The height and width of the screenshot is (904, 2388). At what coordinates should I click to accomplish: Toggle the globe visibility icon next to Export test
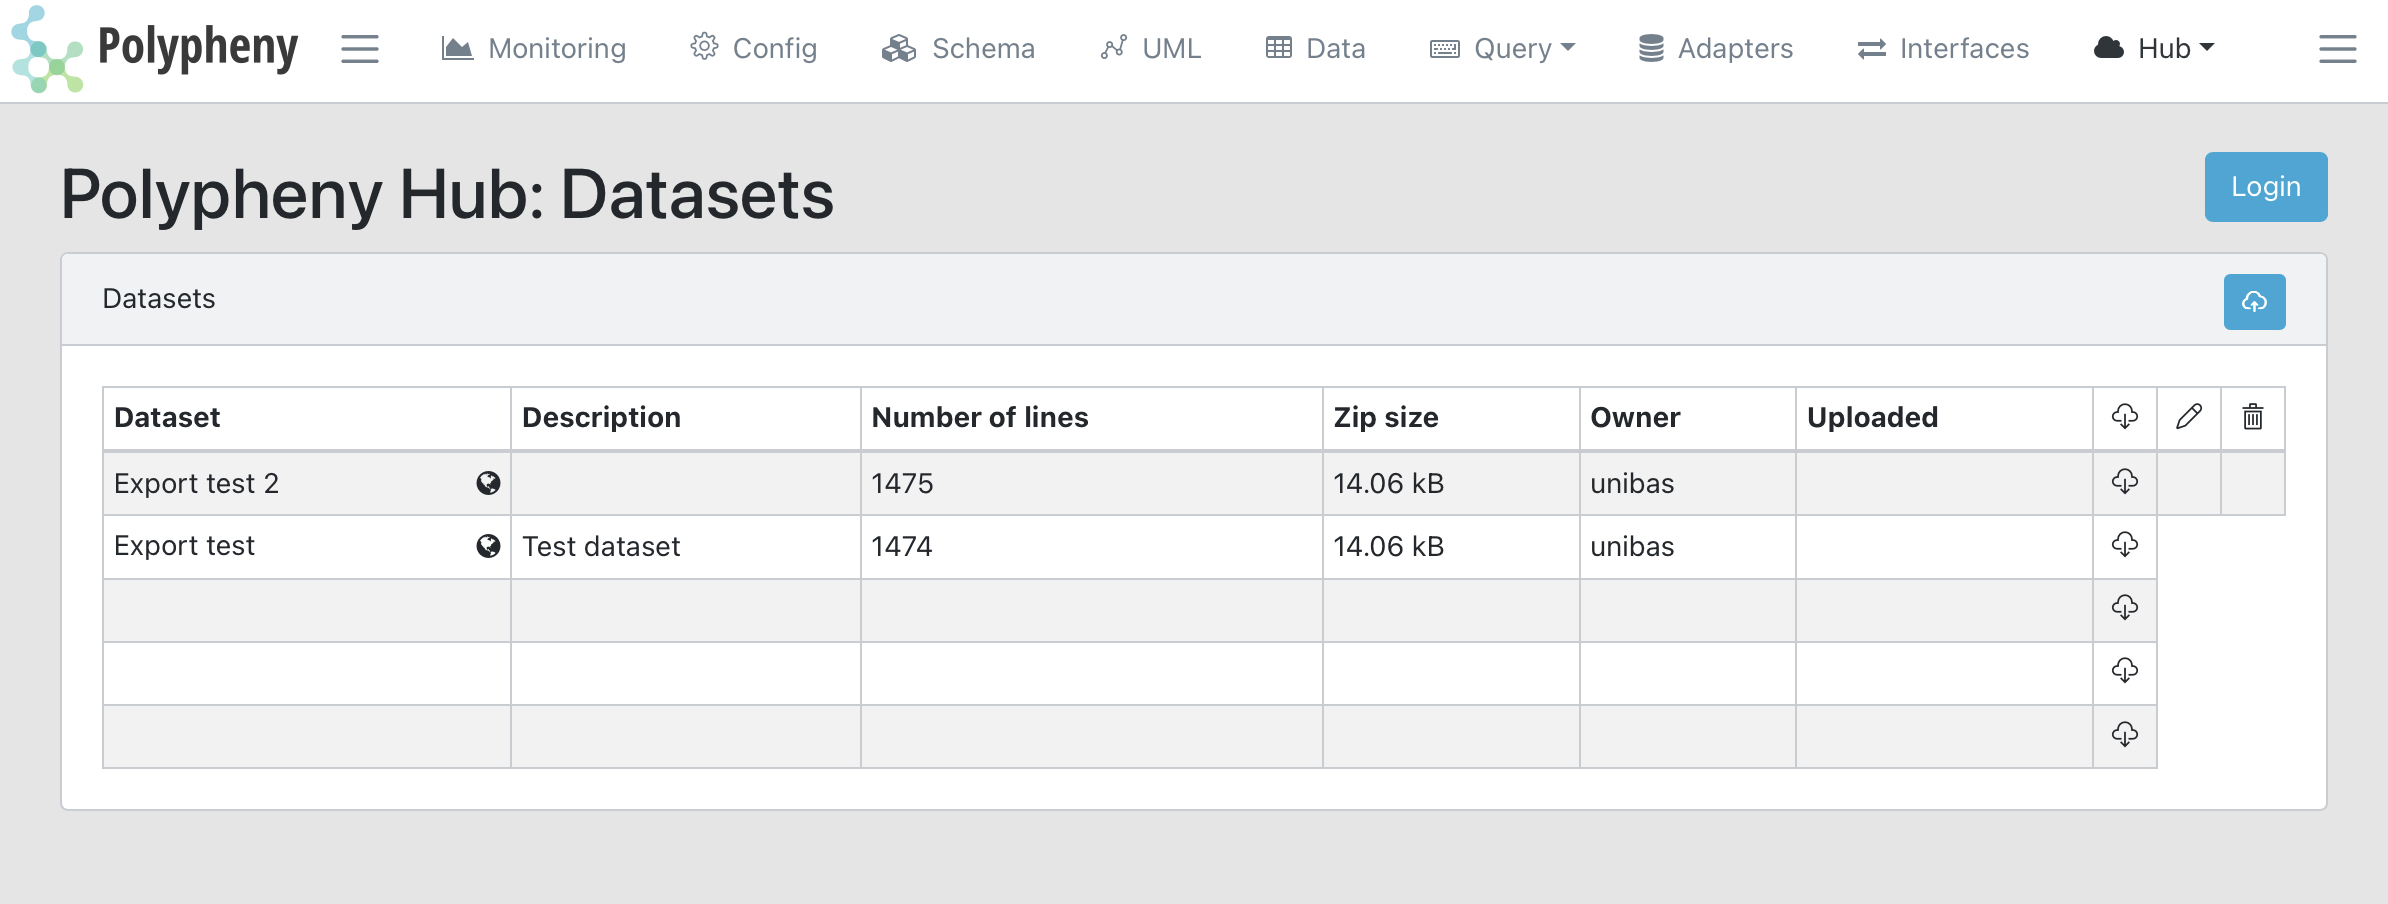click(487, 546)
